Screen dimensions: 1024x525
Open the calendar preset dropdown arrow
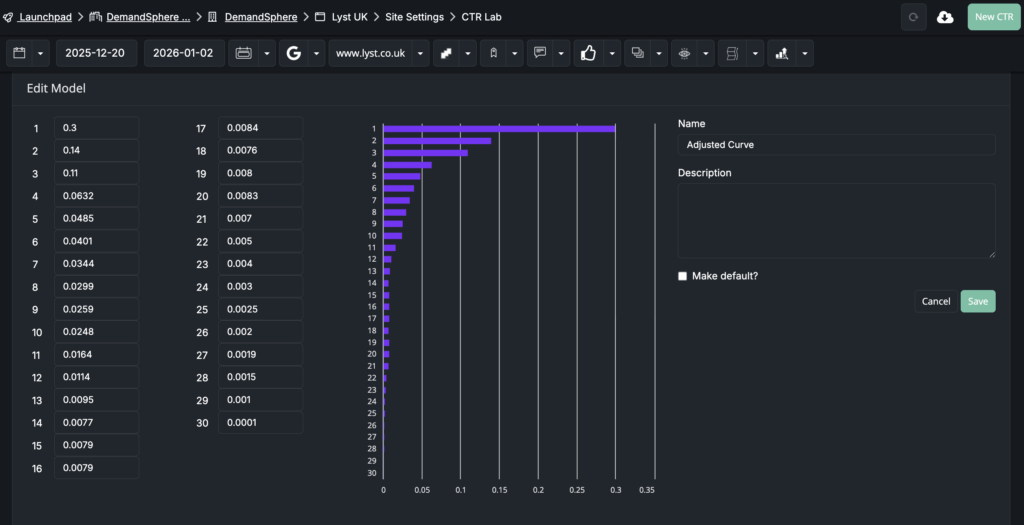point(41,53)
